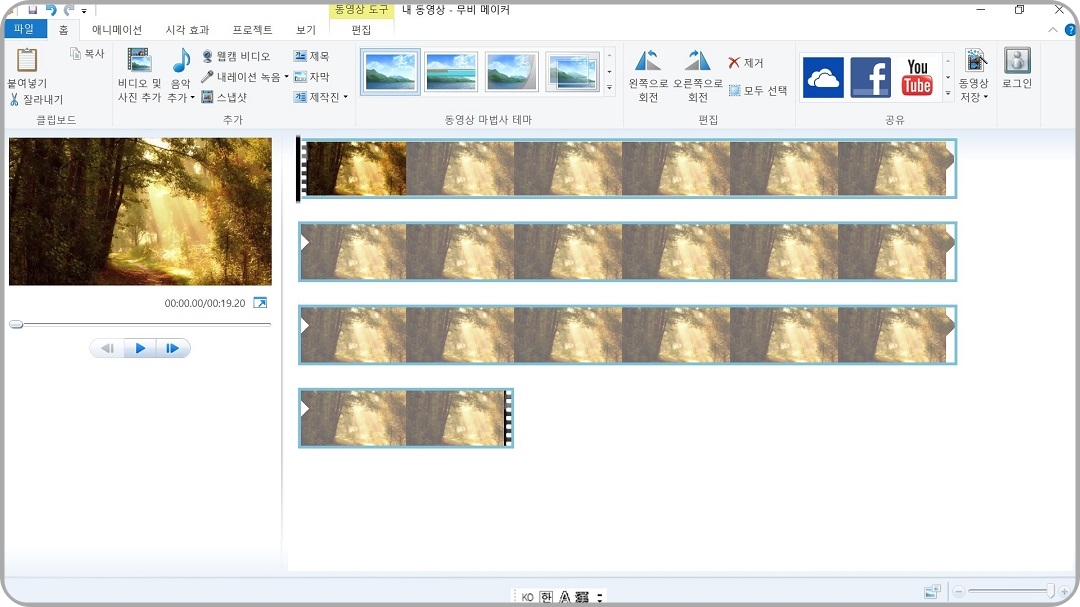This screenshot has height=607, width=1080.
Task: Click the preview seek slider handle
Action: (16, 324)
